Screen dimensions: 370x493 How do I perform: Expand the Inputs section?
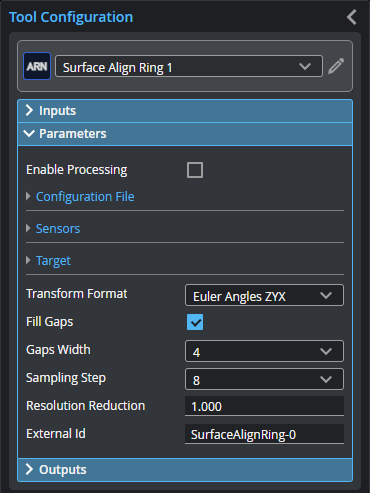pos(185,111)
